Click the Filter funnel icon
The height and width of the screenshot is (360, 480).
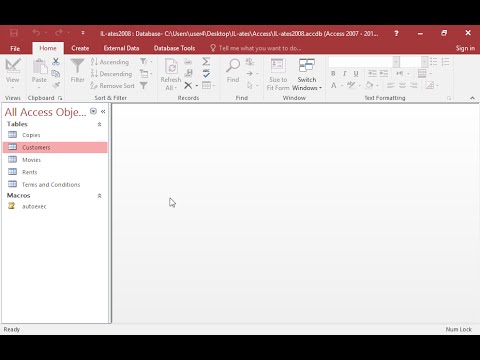[77, 66]
